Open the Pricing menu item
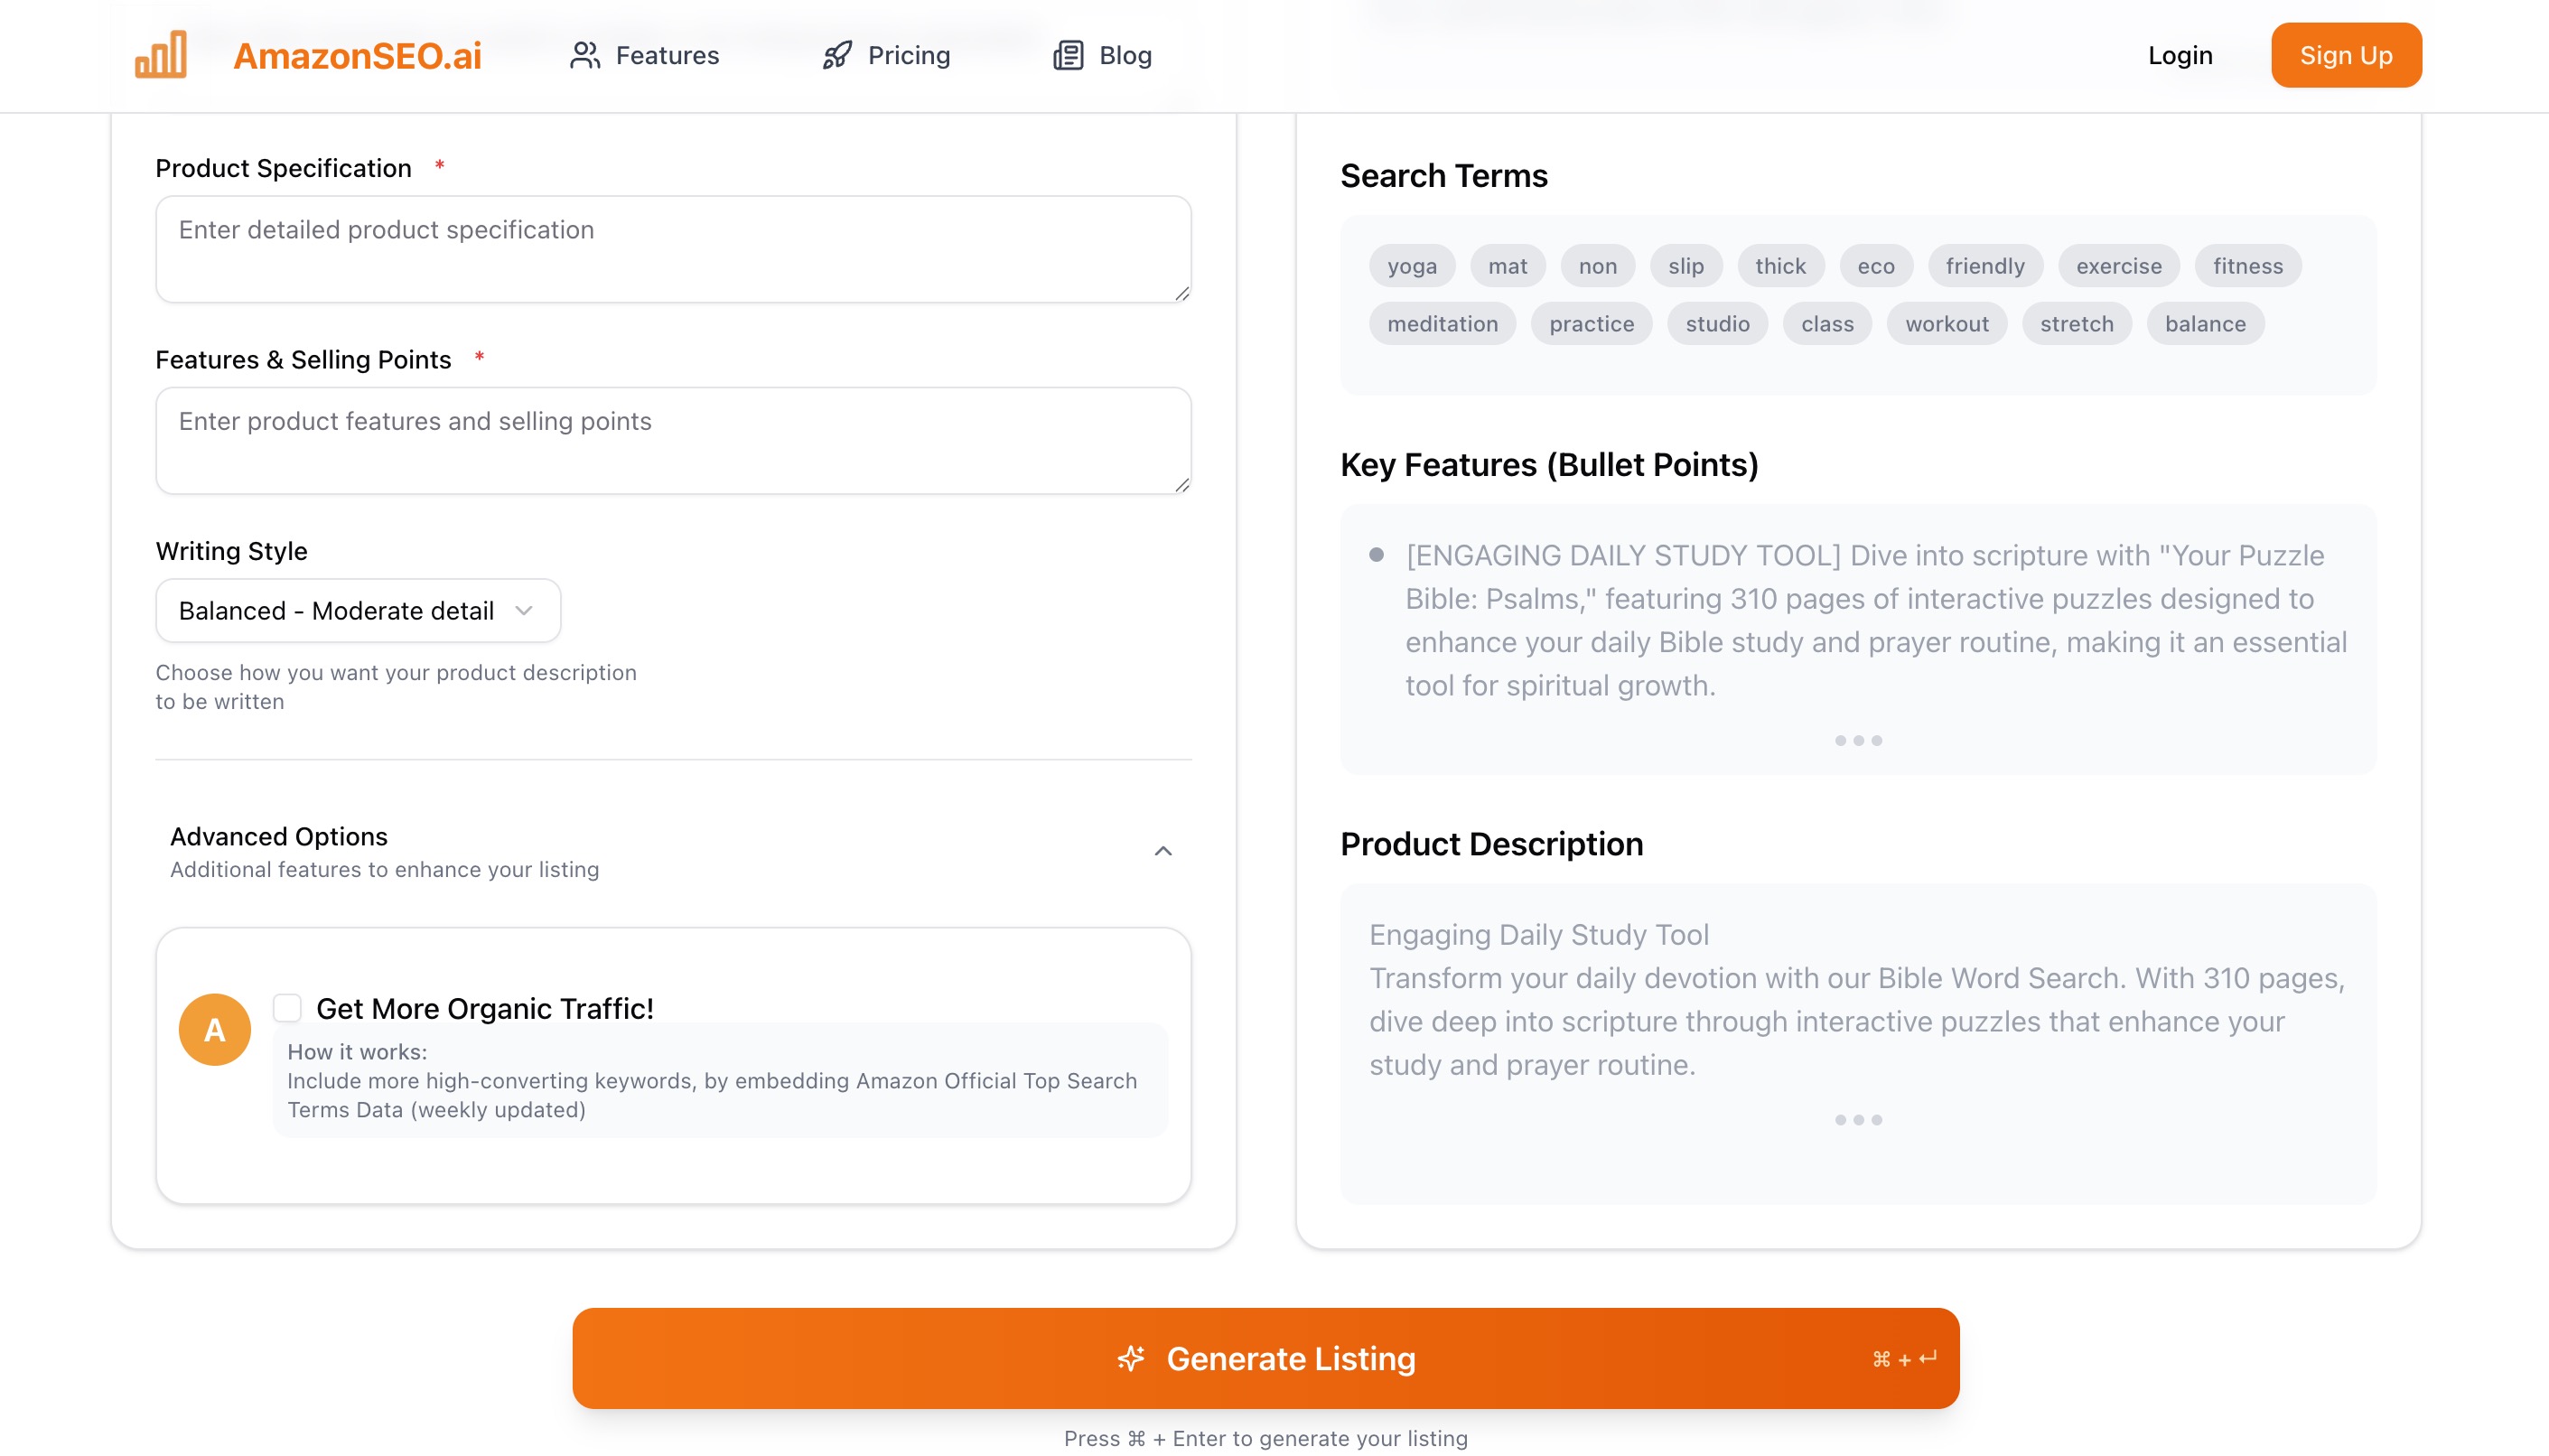 (x=886, y=55)
